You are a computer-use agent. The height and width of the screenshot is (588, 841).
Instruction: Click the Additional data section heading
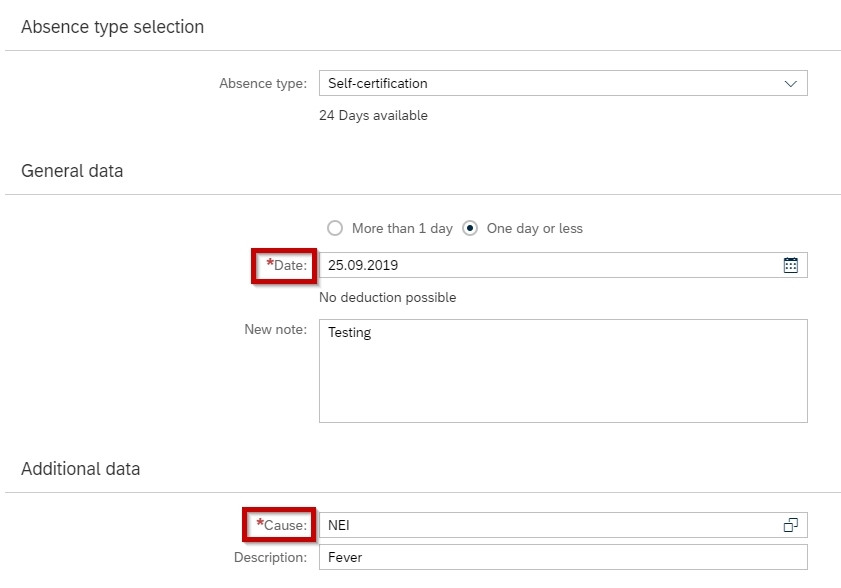coord(80,469)
